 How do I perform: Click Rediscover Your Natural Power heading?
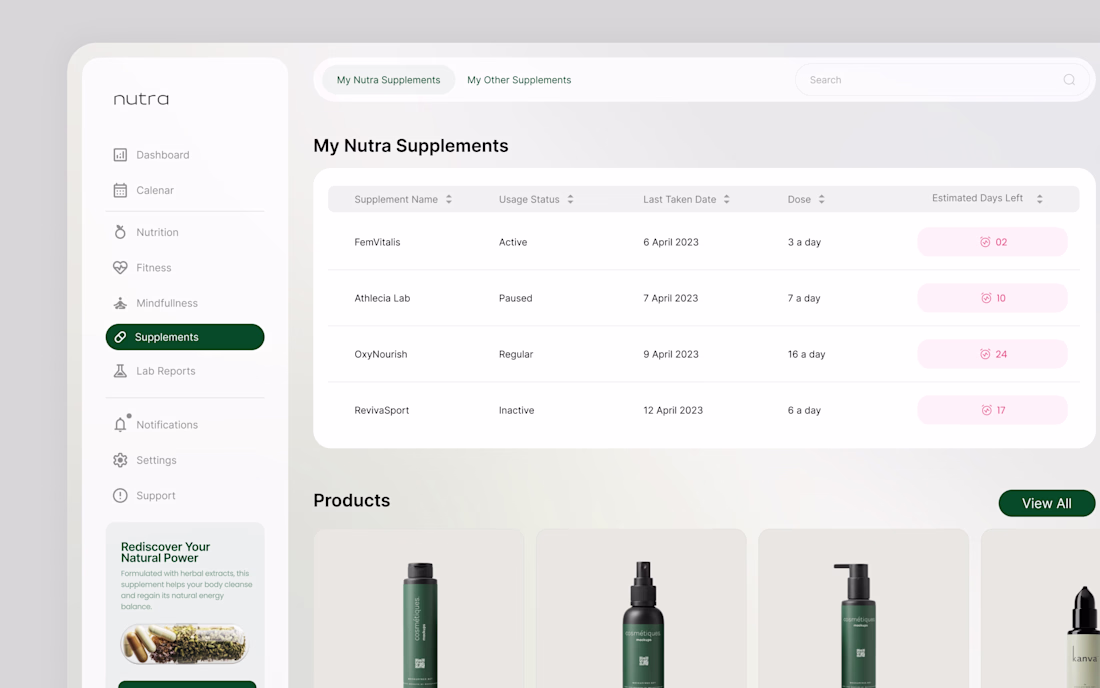click(166, 553)
